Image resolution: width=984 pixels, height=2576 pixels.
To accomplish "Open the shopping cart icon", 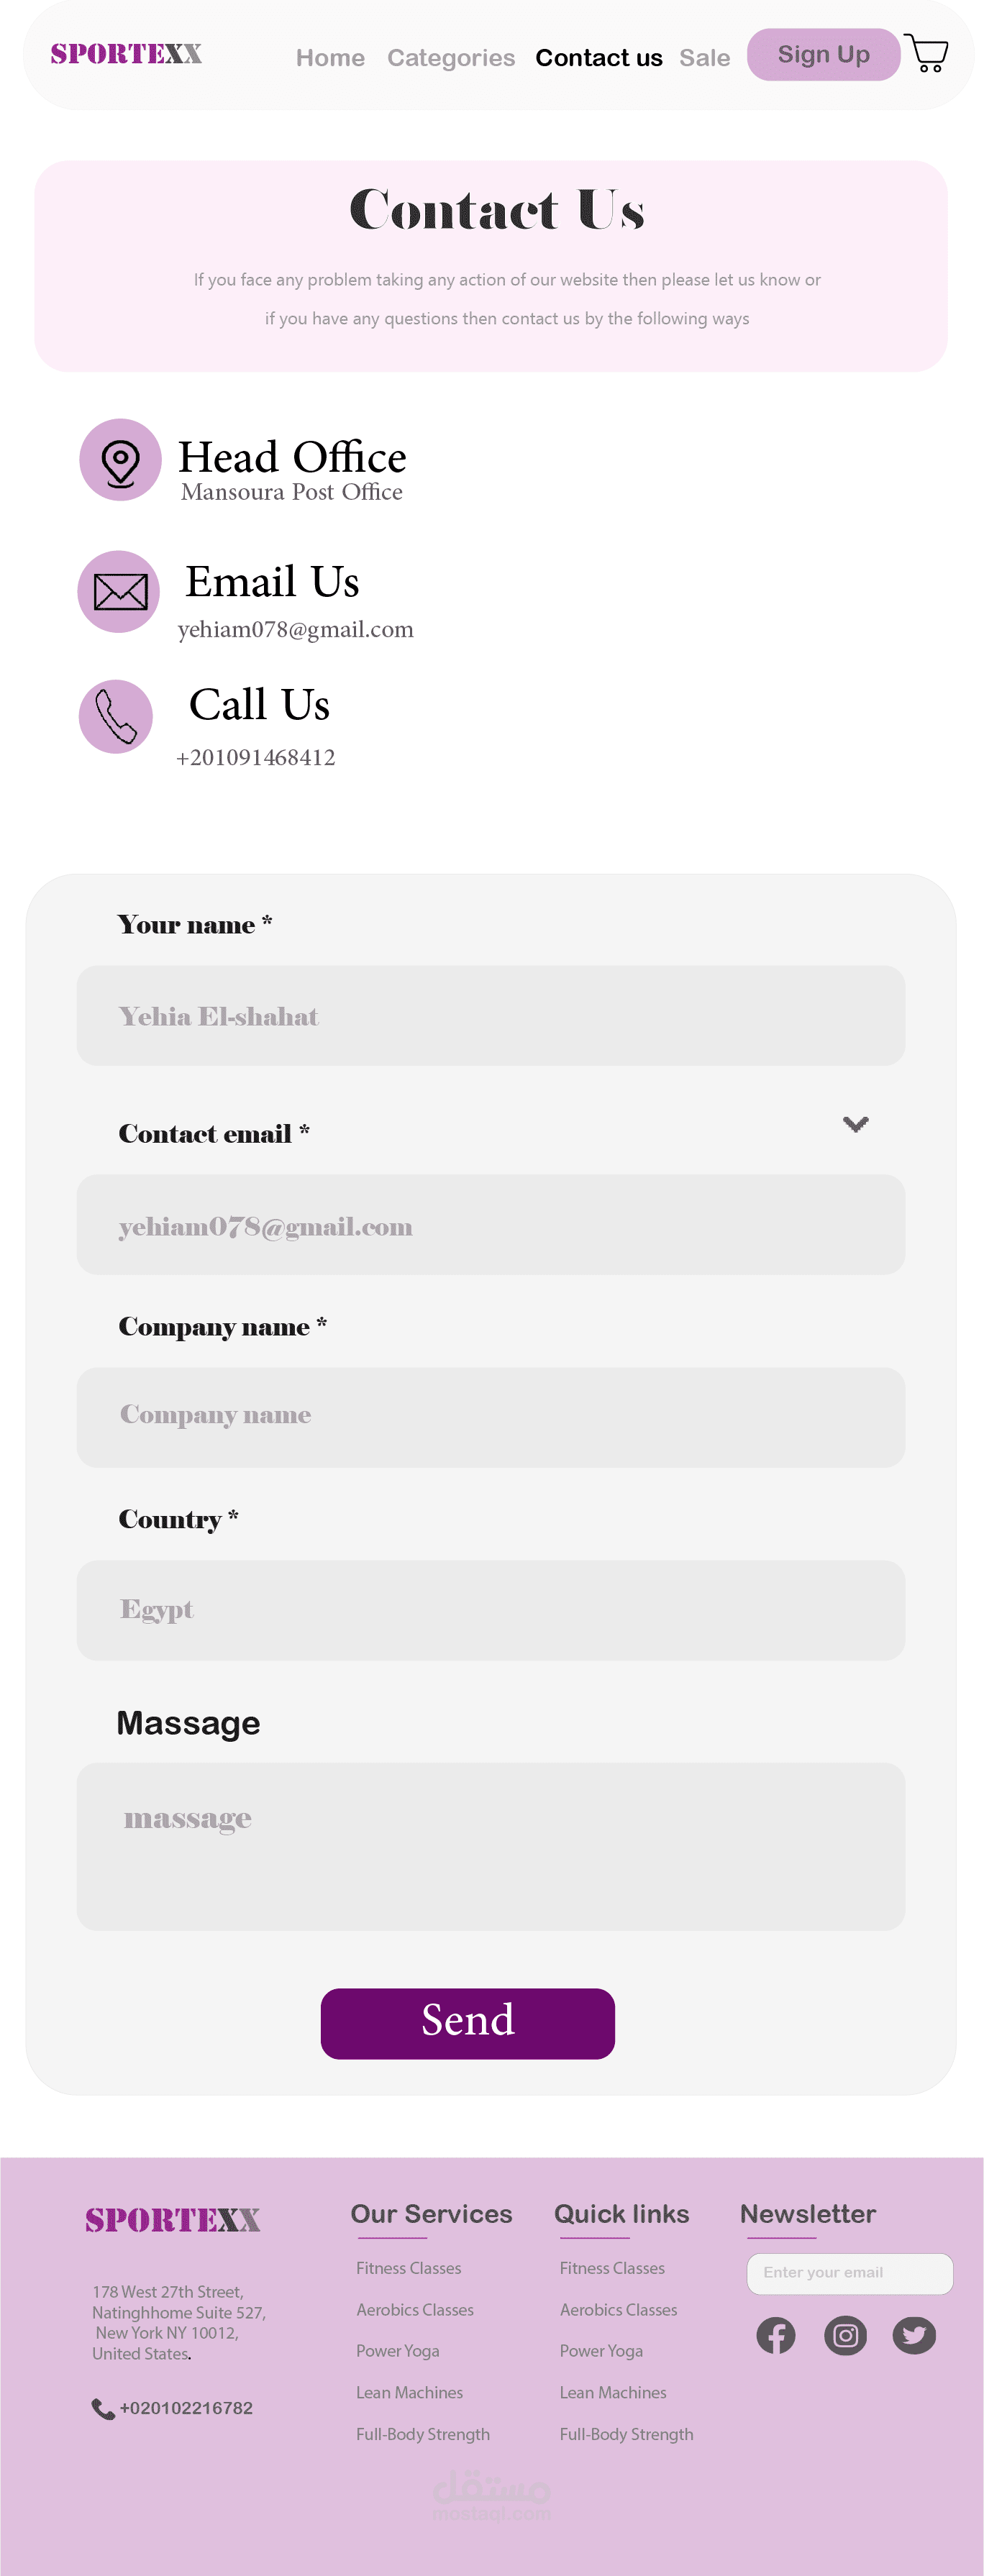I will [926, 53].
